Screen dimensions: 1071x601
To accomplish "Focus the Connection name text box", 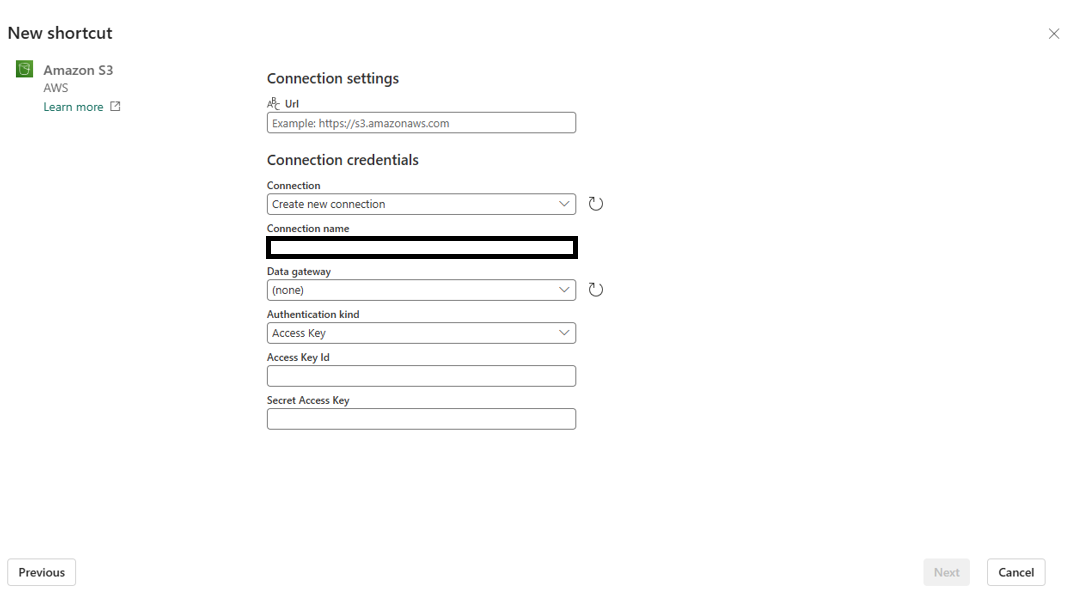I will click(421, 247).
